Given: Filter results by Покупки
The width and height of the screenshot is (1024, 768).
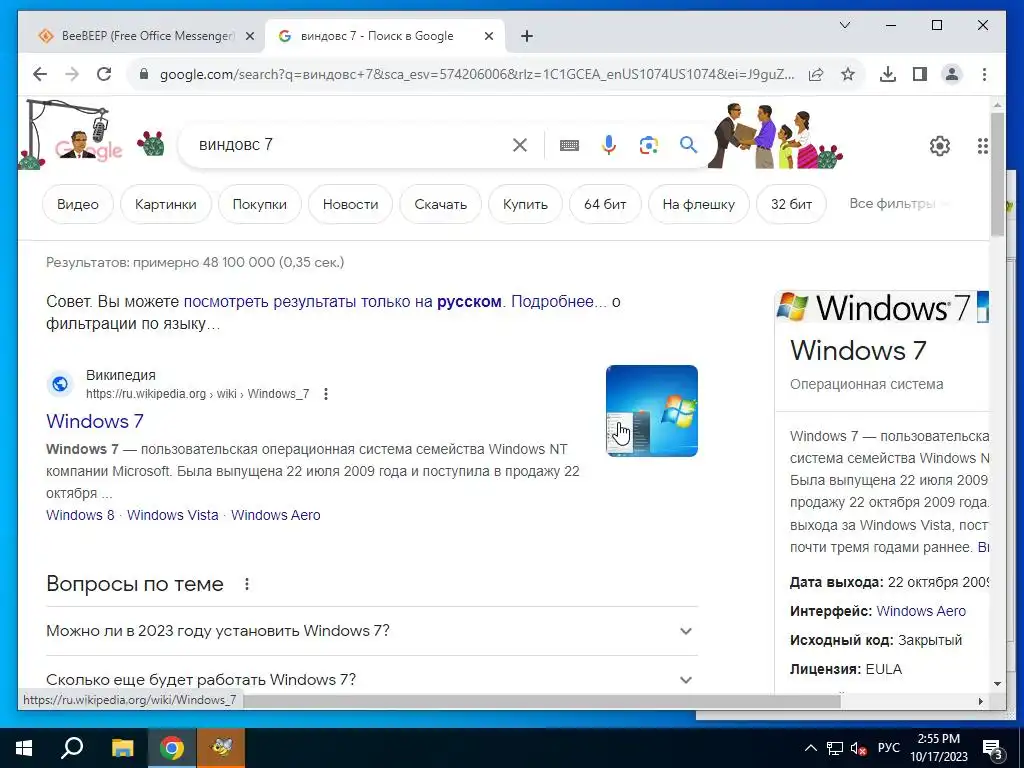Looking at the screenshot, I should pyautogui.click(x=260, y=204).
